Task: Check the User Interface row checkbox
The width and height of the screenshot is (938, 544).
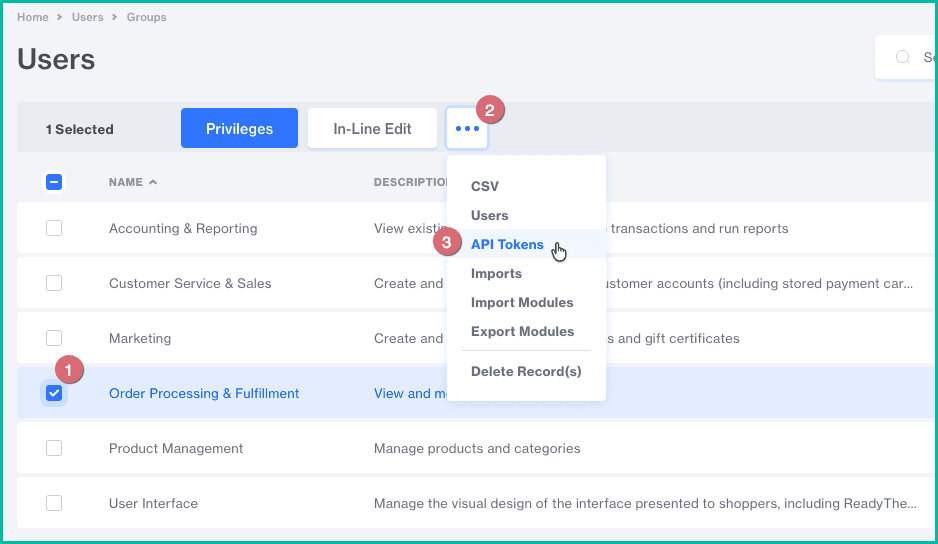Action: click(x=54, y=503)
